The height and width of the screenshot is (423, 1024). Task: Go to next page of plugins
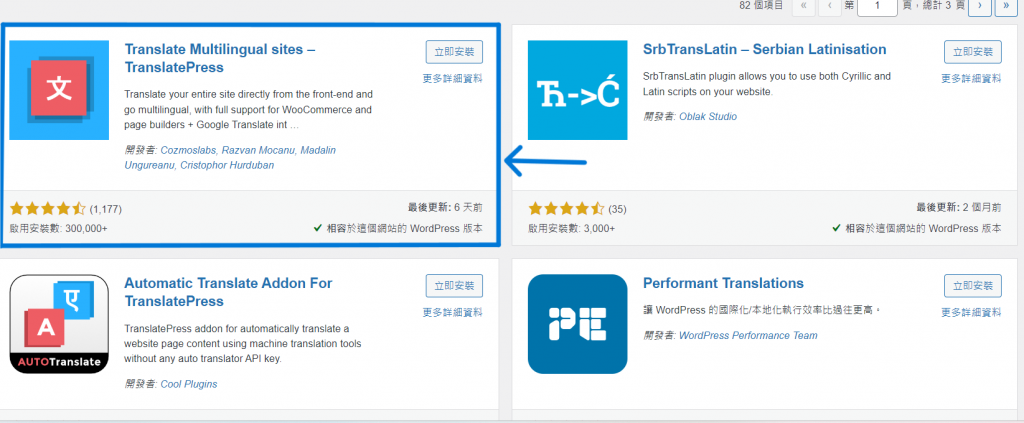coord(980,6)
